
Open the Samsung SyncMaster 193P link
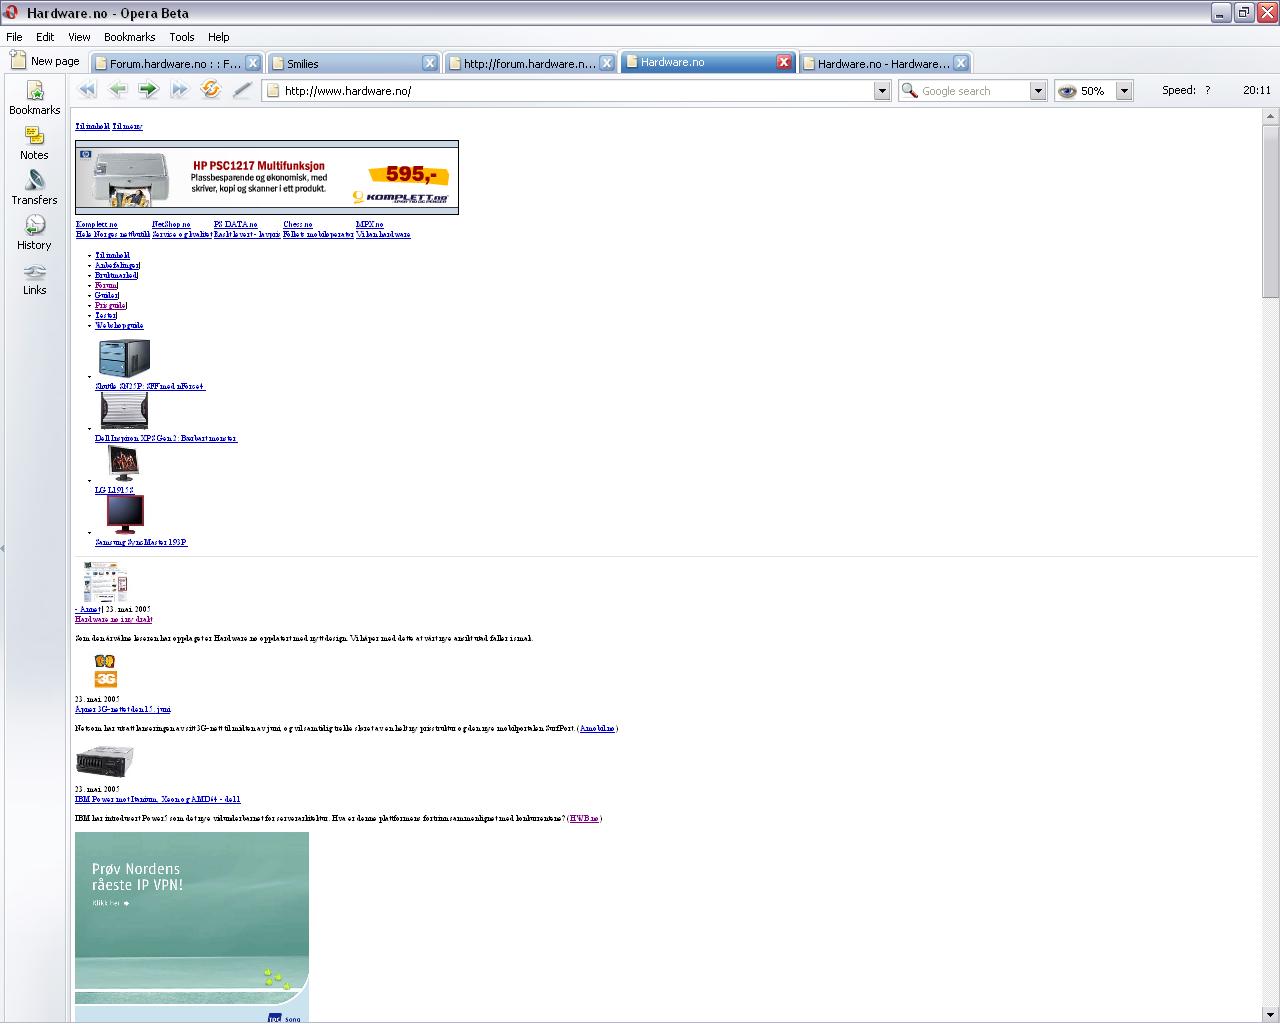pos(141,542)
